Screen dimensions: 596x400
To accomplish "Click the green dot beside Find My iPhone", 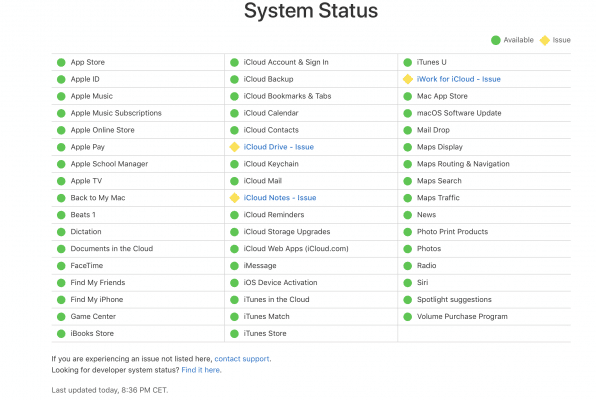I will click(x=61, y=300).
